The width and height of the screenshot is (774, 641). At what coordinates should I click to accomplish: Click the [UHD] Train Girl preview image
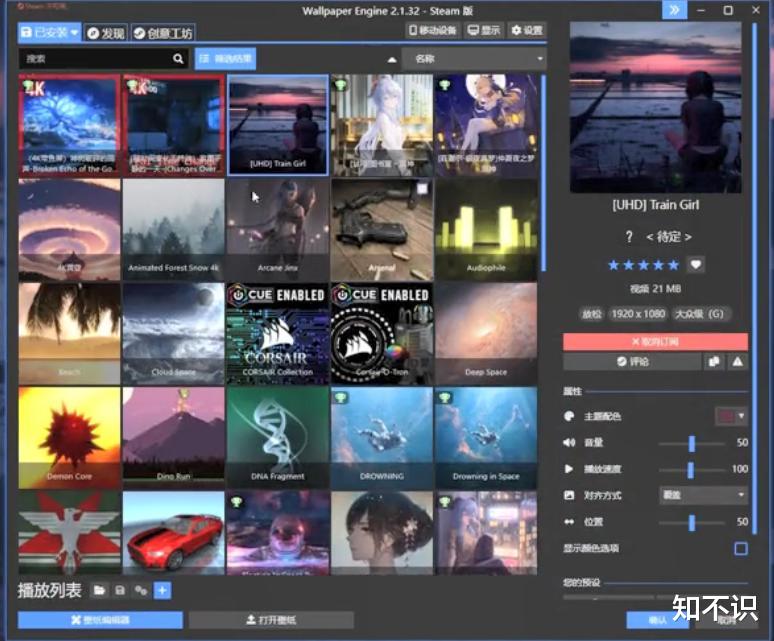pyautogui.click(x=655, y=107)
